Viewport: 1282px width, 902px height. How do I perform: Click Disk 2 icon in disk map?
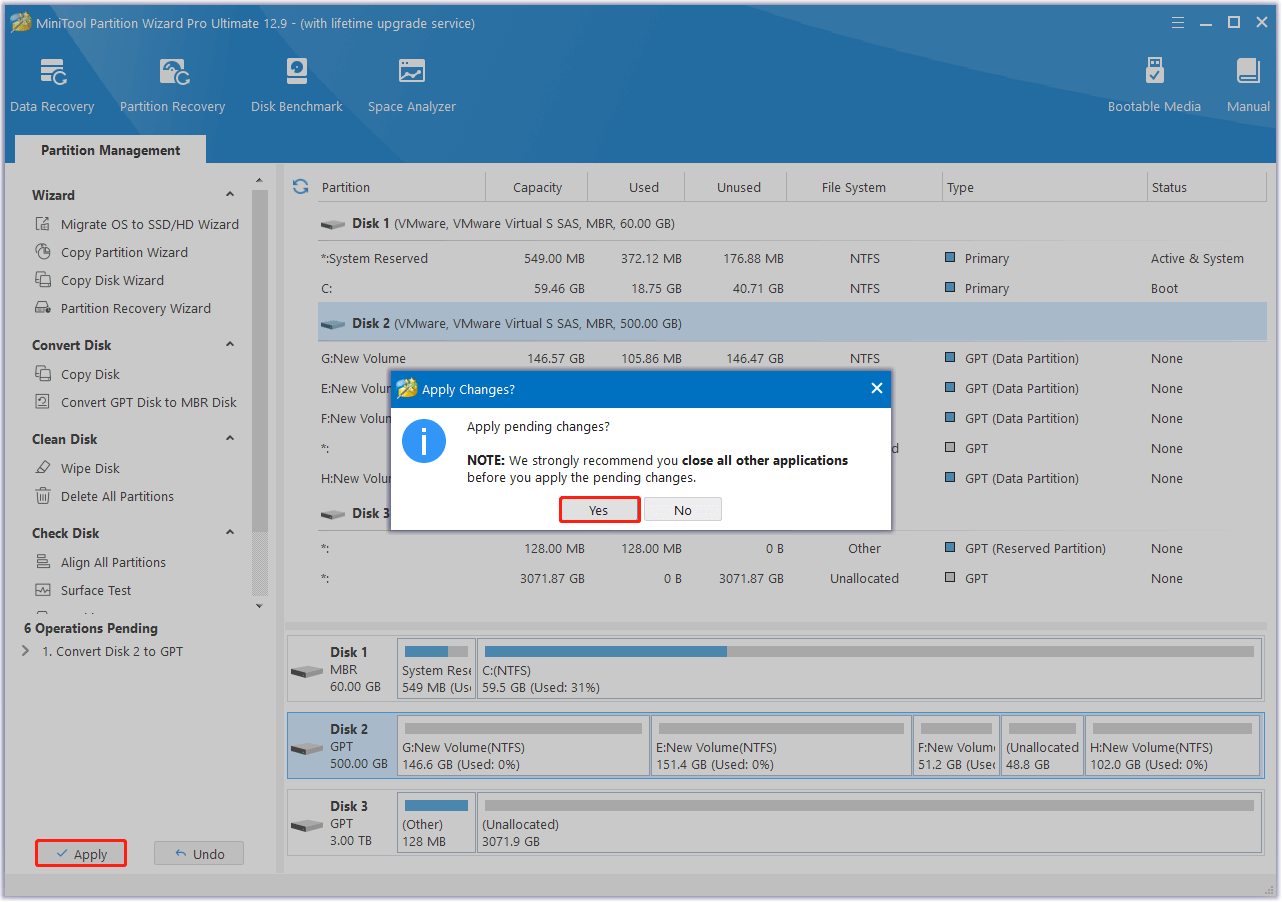[307, 747]
